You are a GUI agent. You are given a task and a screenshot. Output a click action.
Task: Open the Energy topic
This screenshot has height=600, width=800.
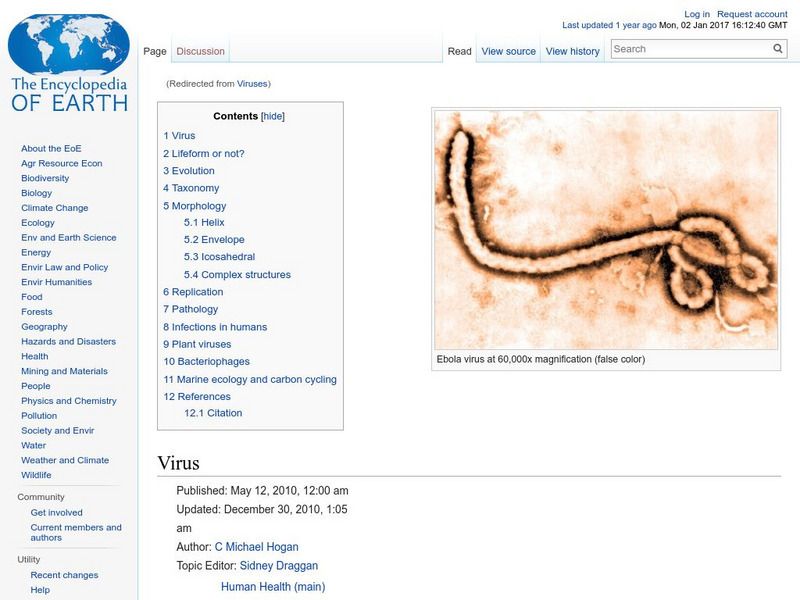pos(36,252)
